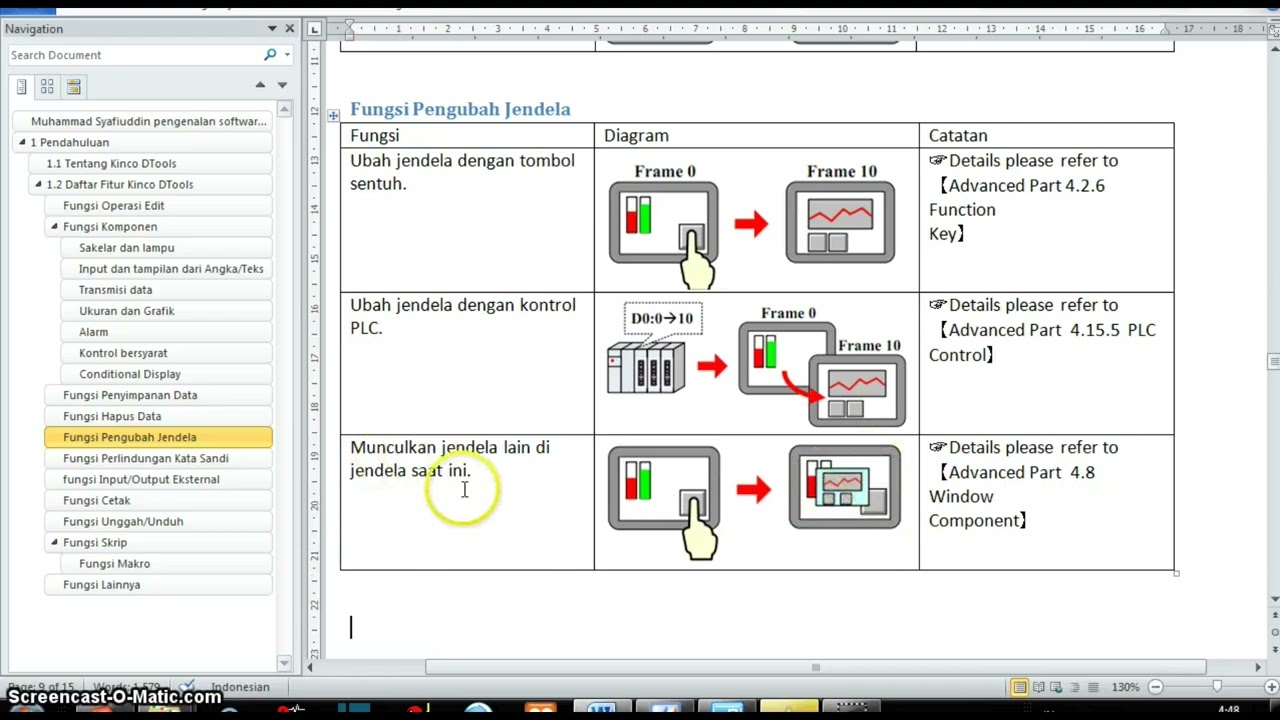Go to Fungsi Perlindungan Kata Sandi heading
The image size is (1280, 720).
[x=159, y=457]
